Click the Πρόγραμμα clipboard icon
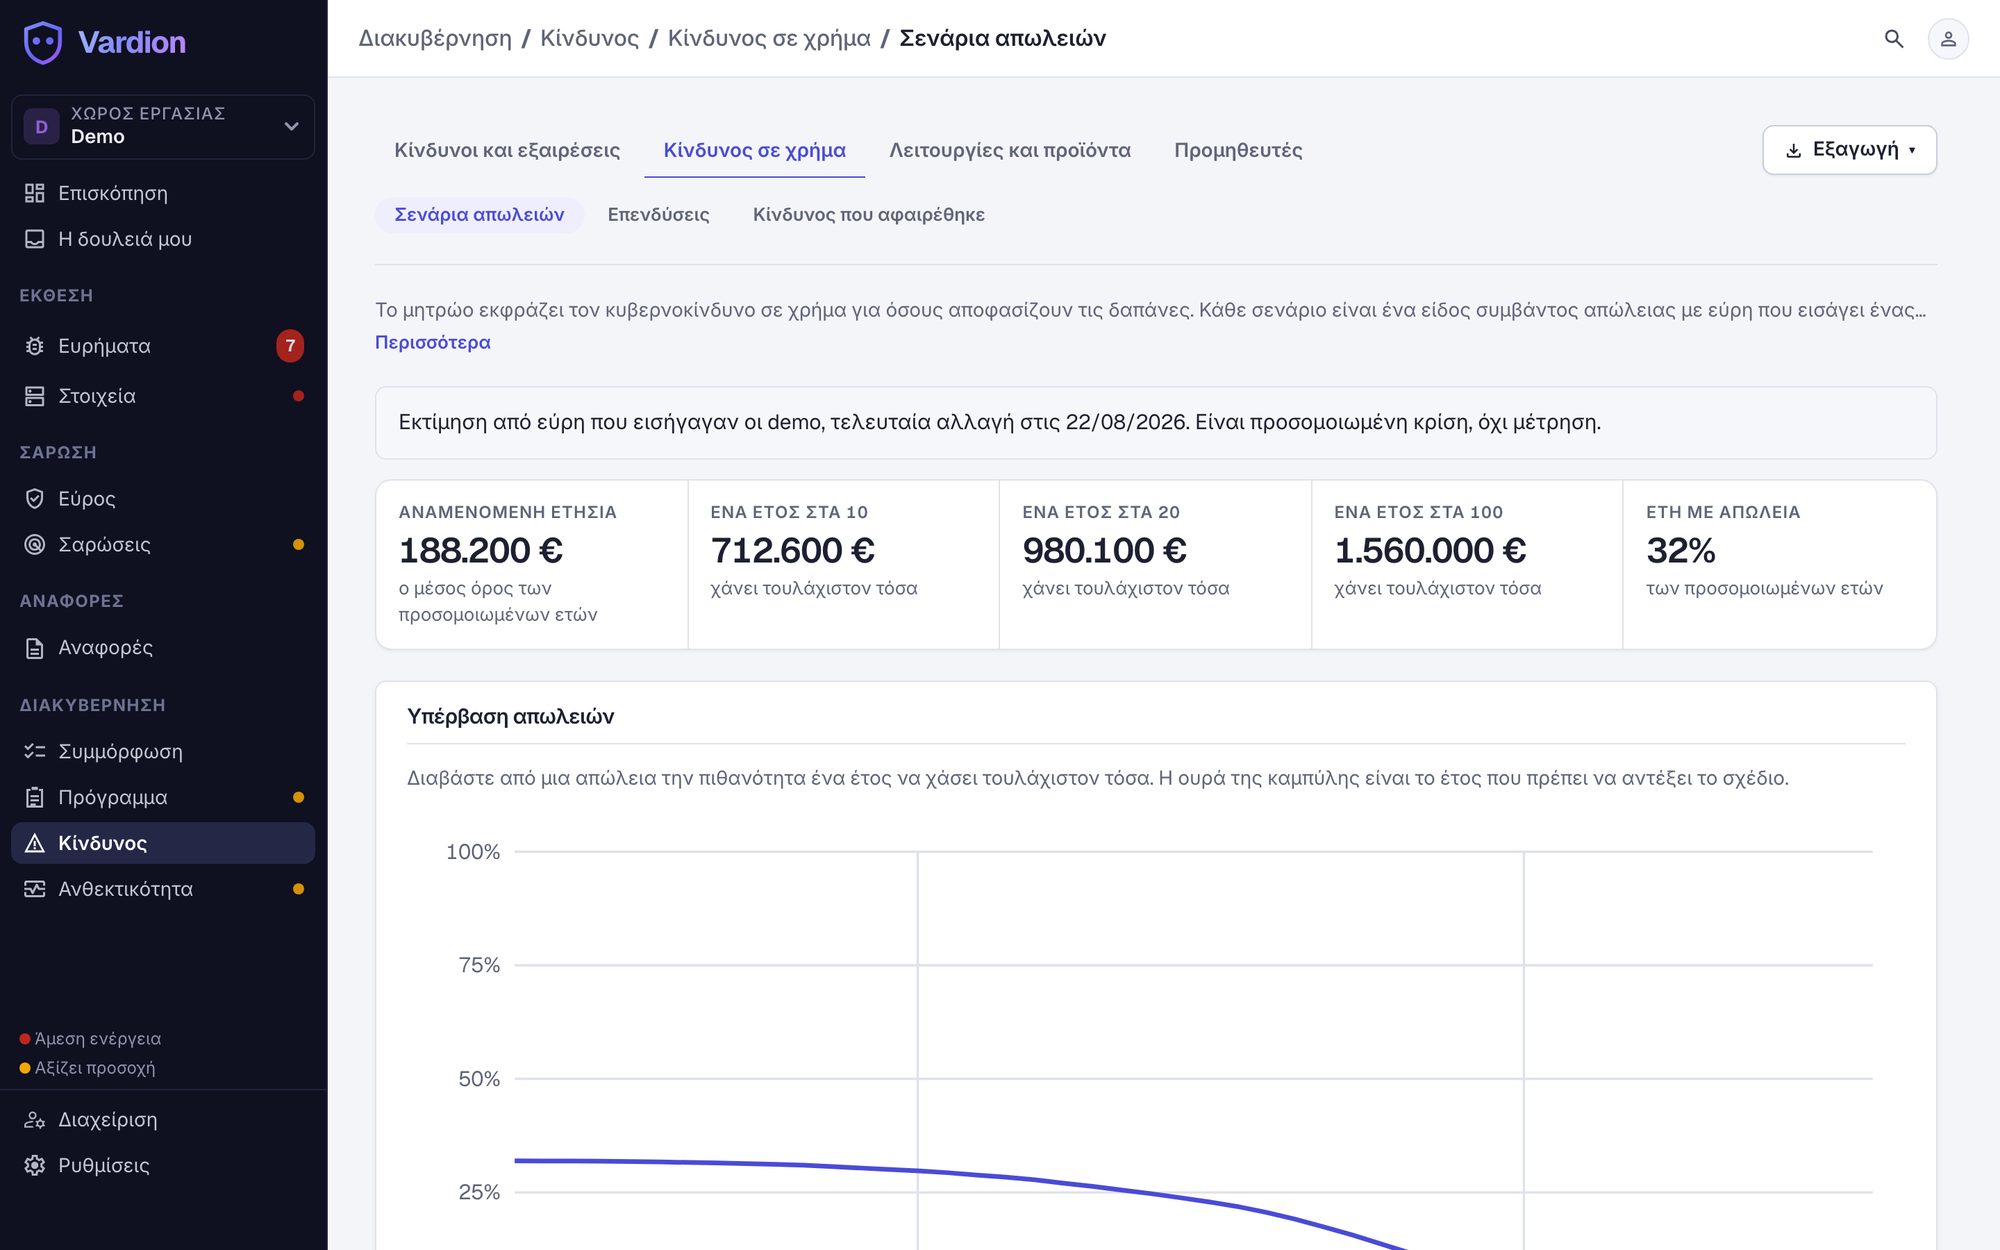The image size is (2000, 1250). (x=35, y=797)
